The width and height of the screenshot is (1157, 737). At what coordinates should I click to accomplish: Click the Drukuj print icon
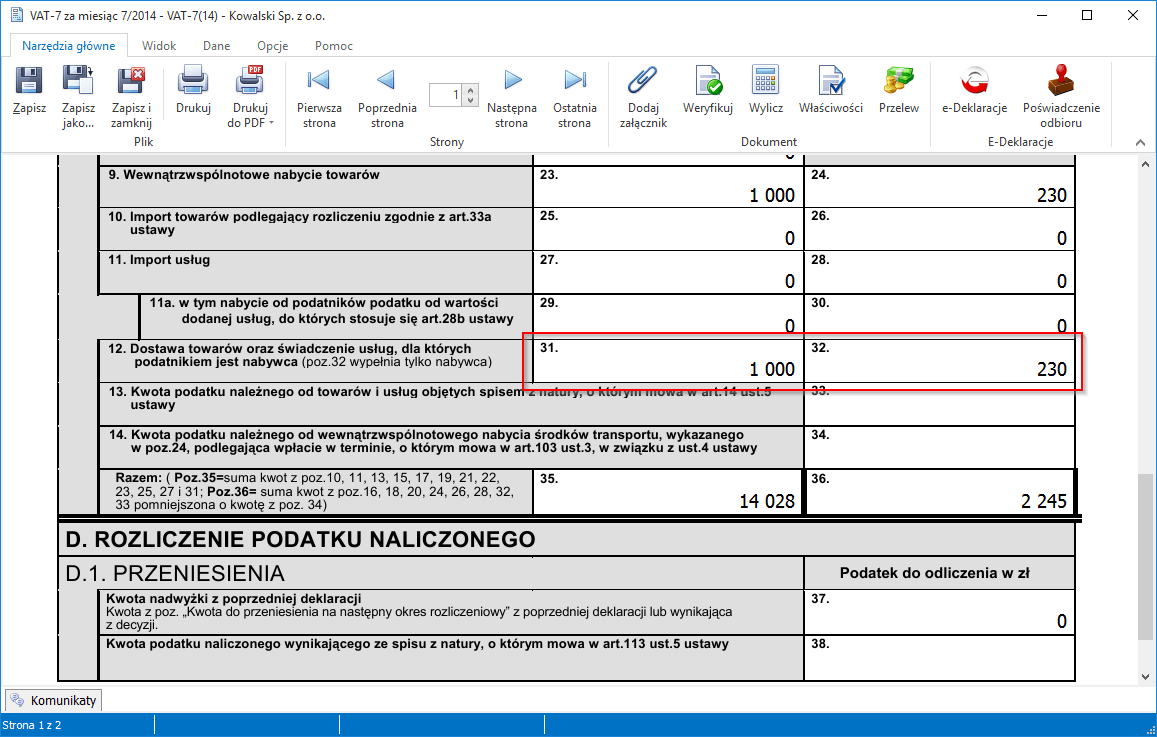[192, 90]
